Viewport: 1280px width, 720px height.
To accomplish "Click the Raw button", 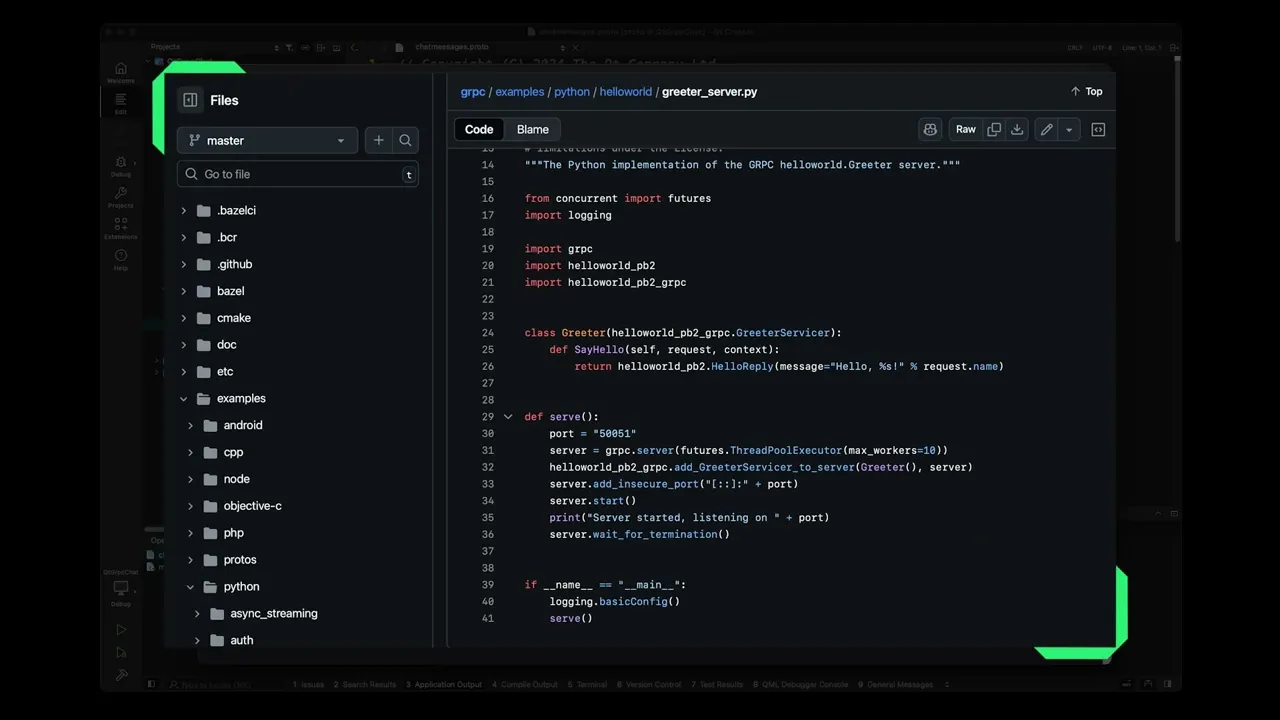I will 966,129.
